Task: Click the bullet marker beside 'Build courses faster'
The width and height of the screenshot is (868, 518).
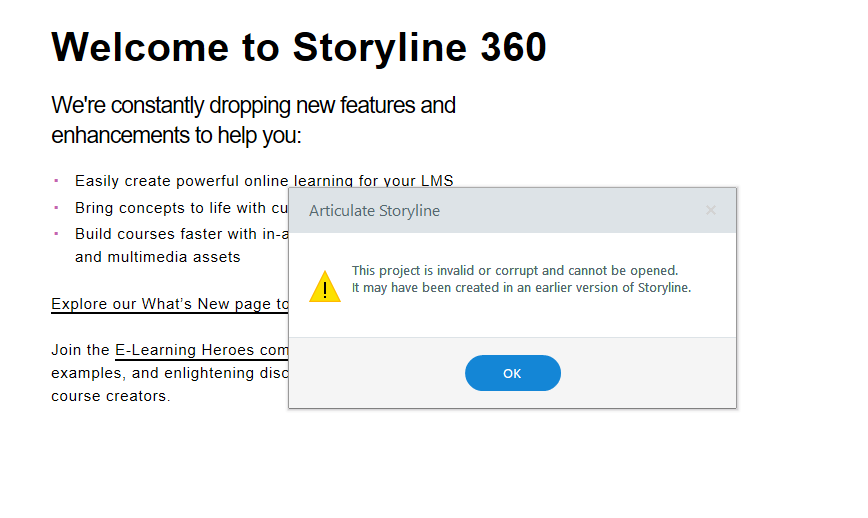Action: tap(56, 233)
